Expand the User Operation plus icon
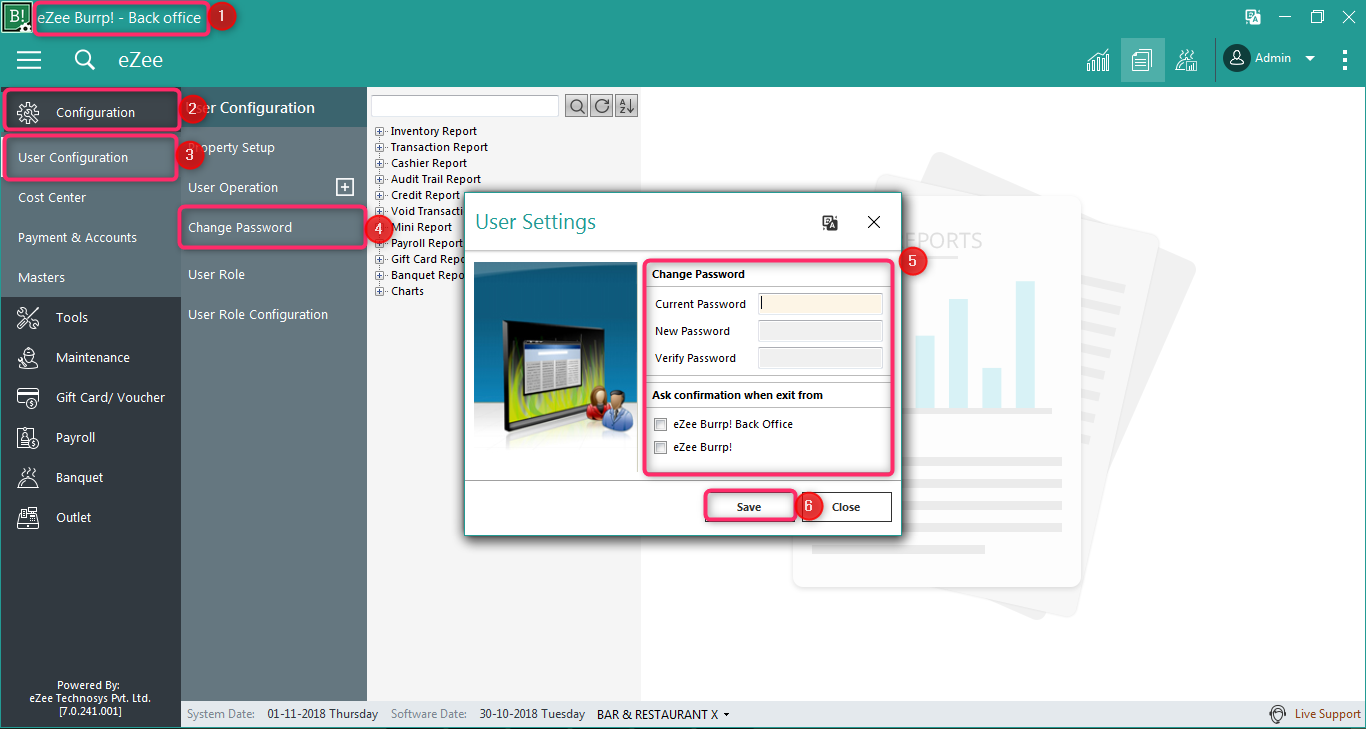The width and height of the screenshot is (1366, 729). (345, 187)
